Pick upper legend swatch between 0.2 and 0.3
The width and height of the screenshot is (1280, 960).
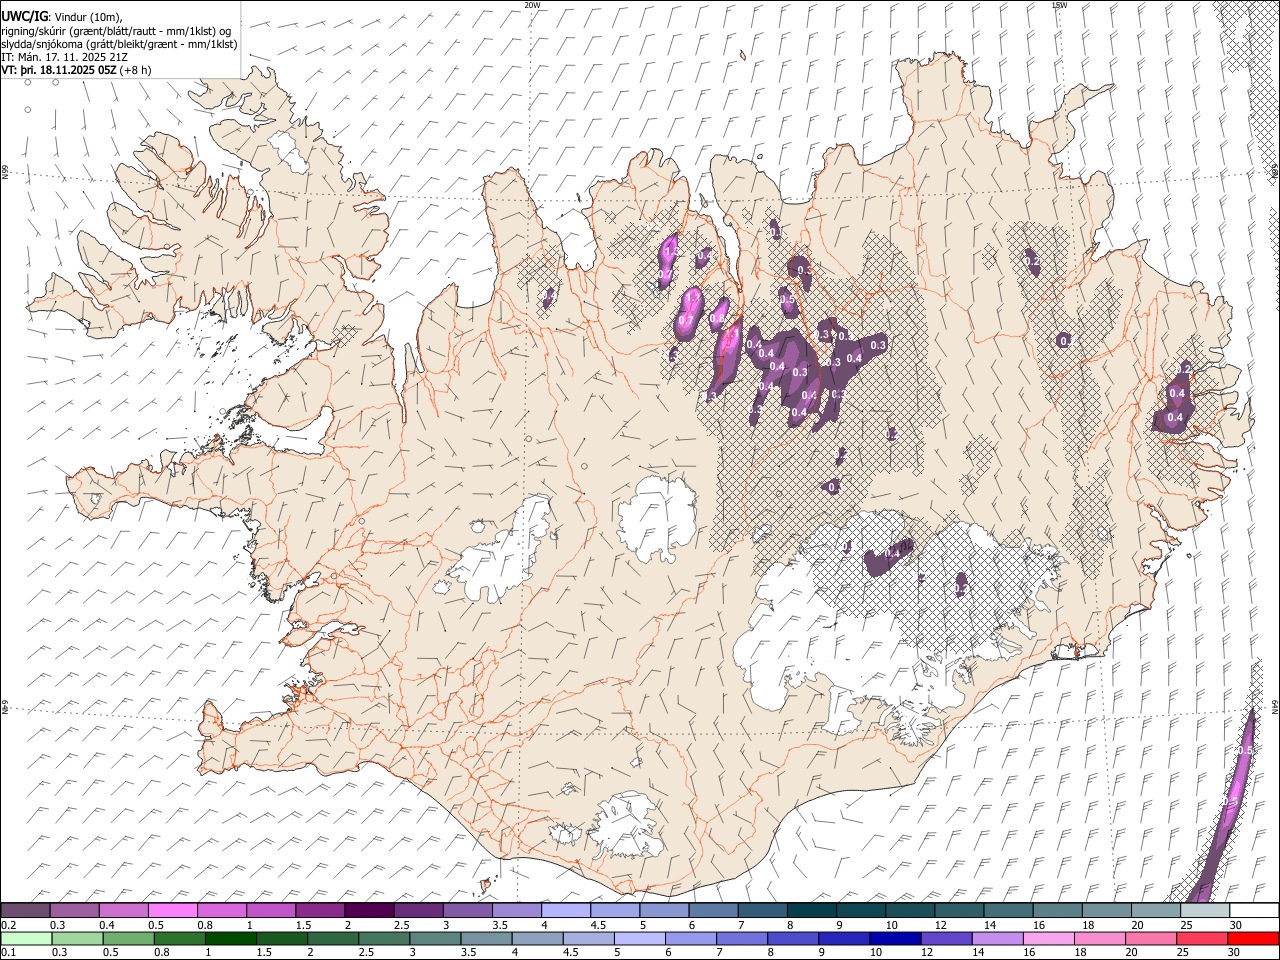pos(26,911)
